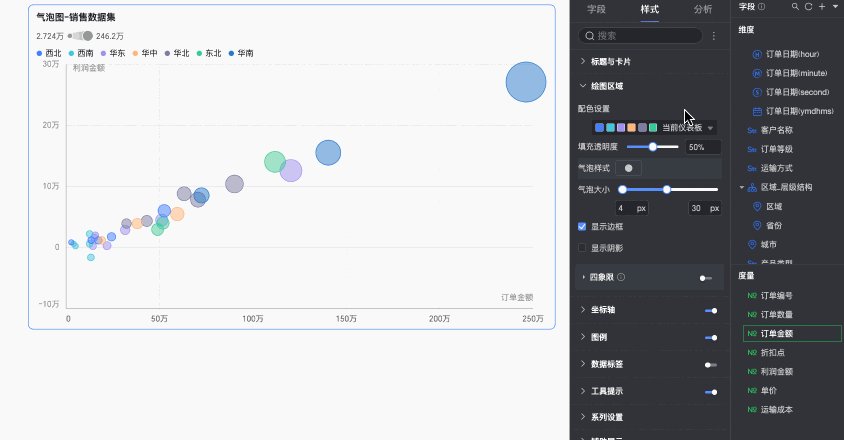Screen dimensions: 844x440
Task: Expand the 标题与卡片 section
Action: (x=605, y=62)
